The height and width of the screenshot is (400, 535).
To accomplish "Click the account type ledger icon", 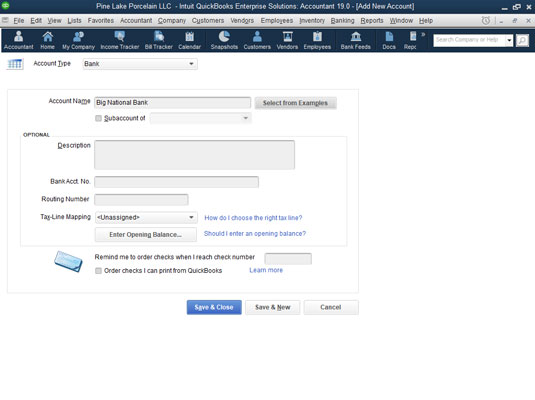I will point(15,64).
